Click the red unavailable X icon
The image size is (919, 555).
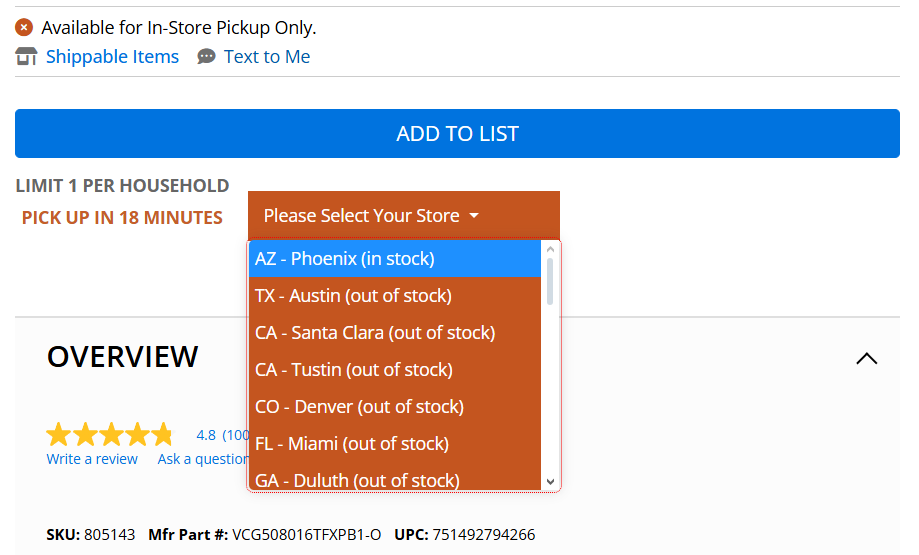coord(24,28)
